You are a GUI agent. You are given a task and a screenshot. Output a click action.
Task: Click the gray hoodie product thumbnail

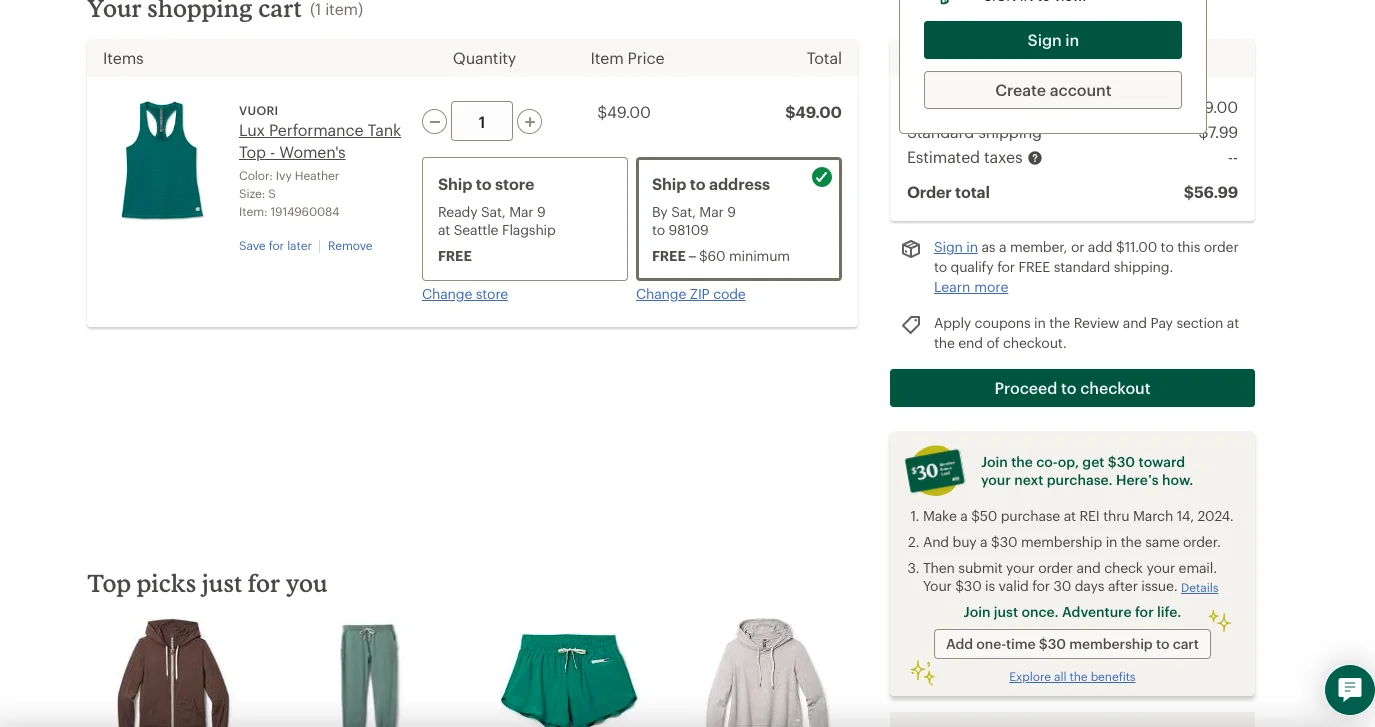pyautogui.click(x=767, y=672)
